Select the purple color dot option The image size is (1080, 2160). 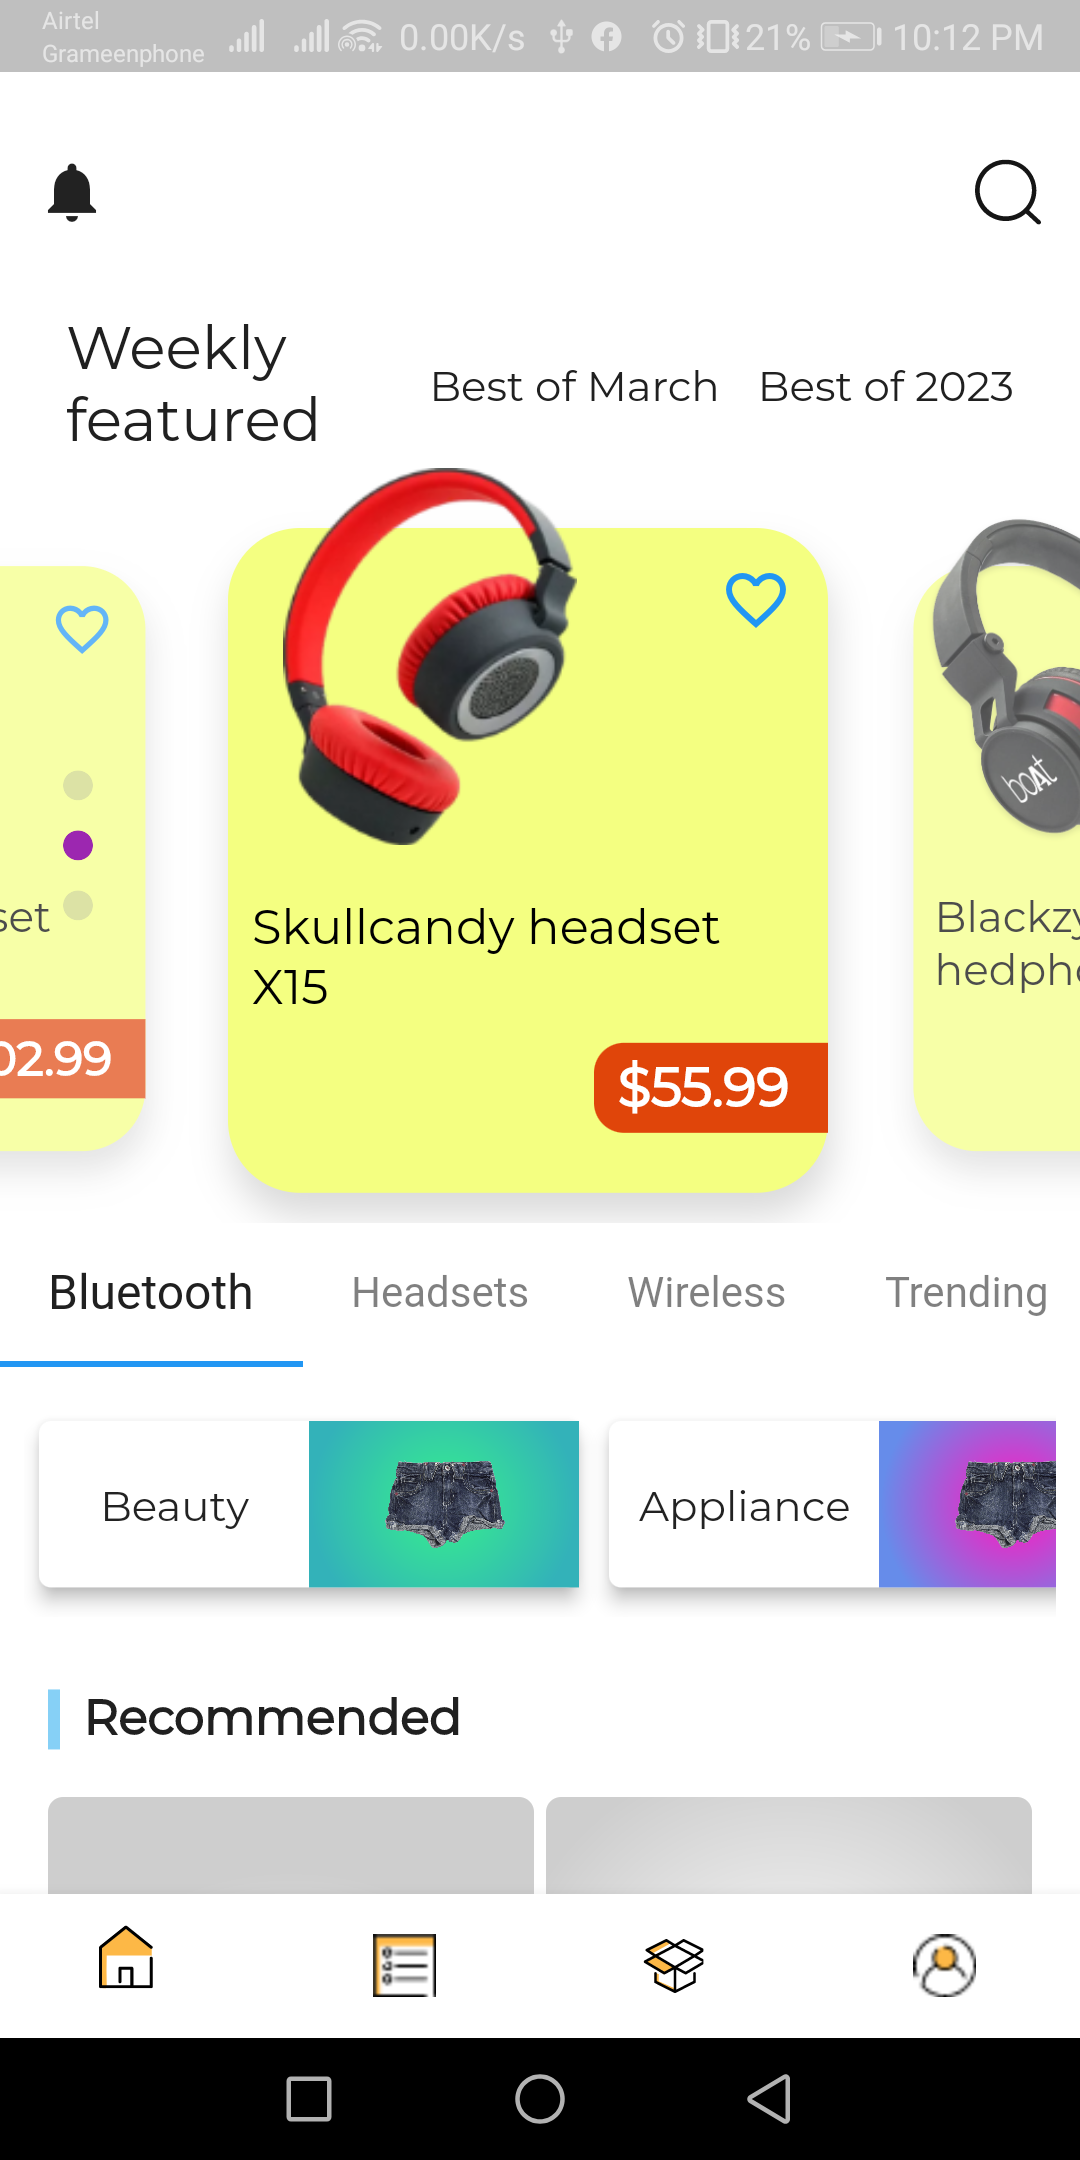coord(78,845)
